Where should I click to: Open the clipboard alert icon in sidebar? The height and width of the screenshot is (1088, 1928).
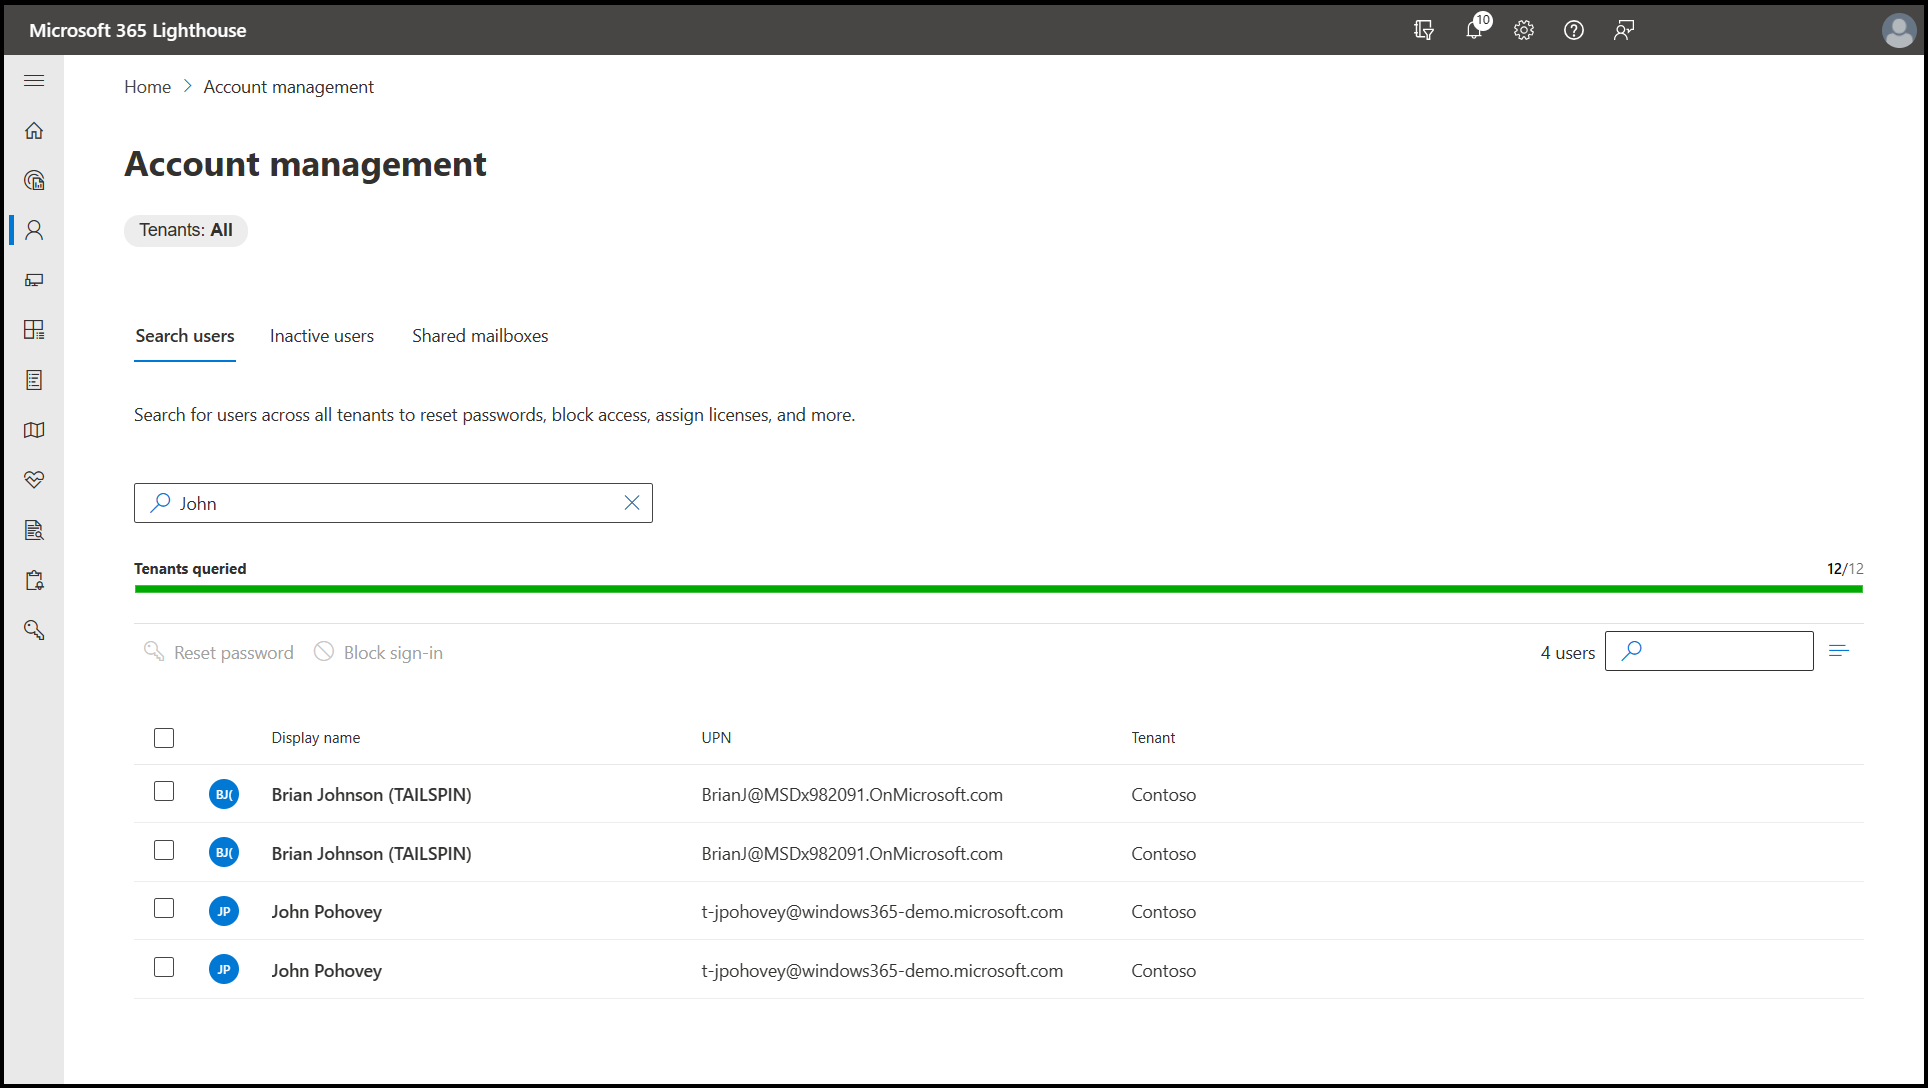(x=34, y=580)
